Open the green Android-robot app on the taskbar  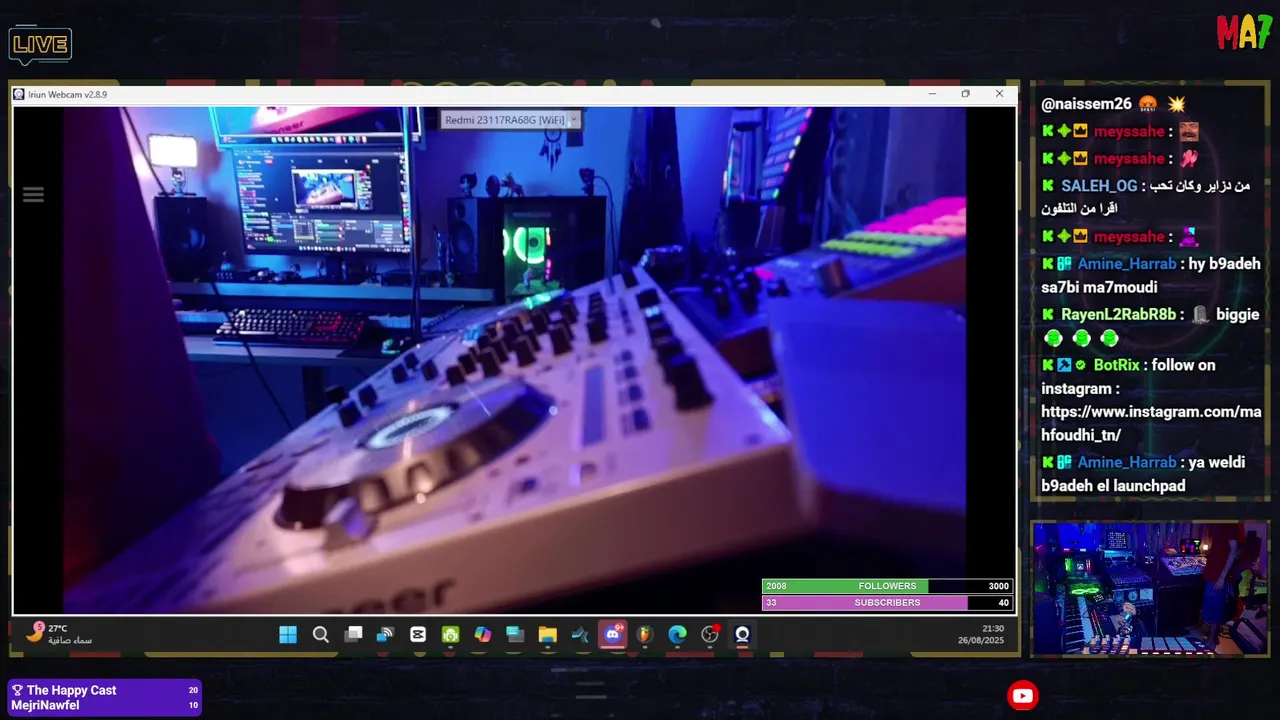click(450, 634)
